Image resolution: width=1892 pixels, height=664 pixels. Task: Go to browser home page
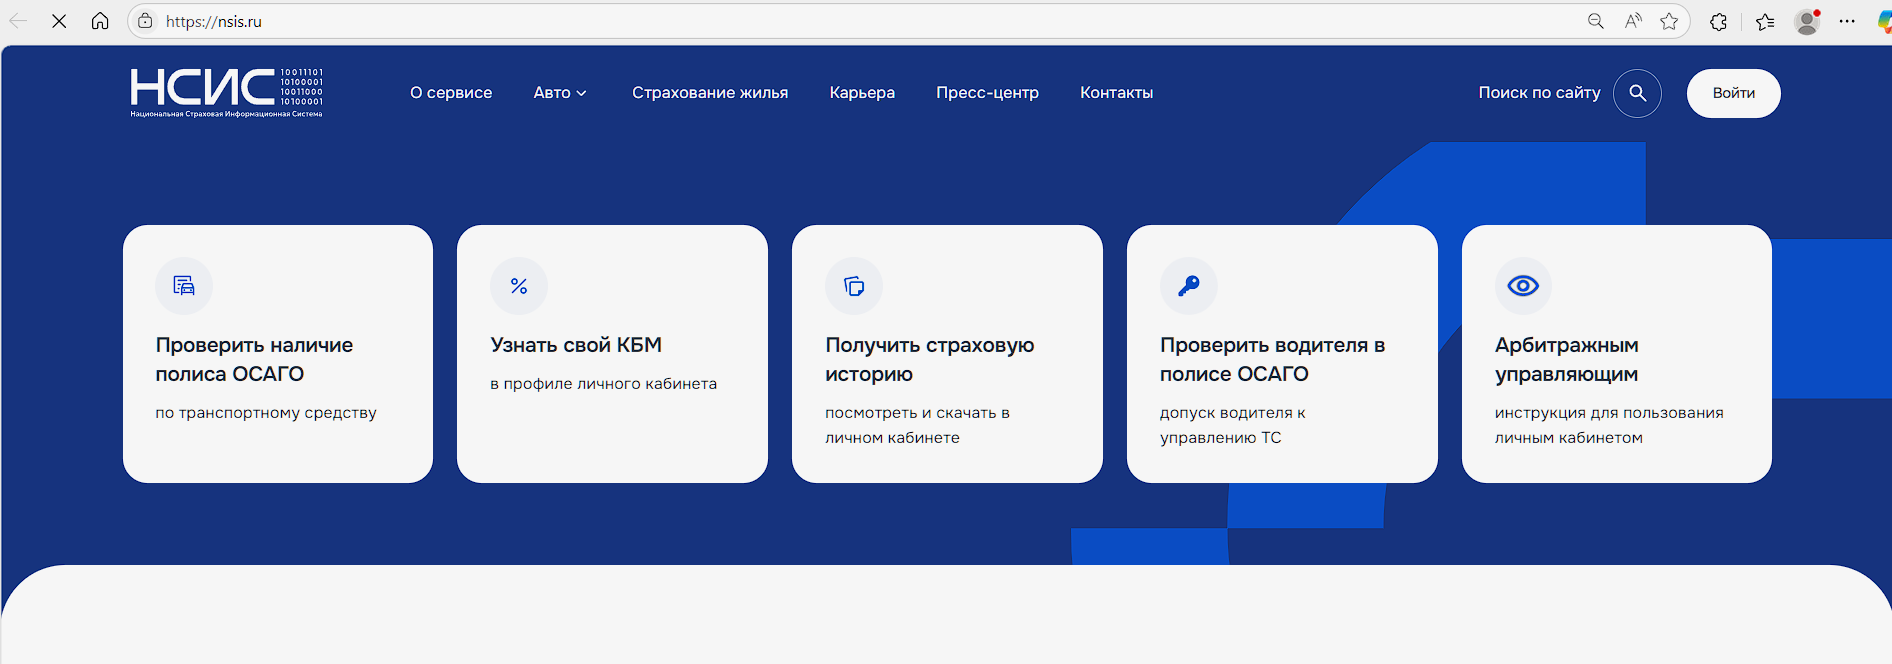[100, 21]
